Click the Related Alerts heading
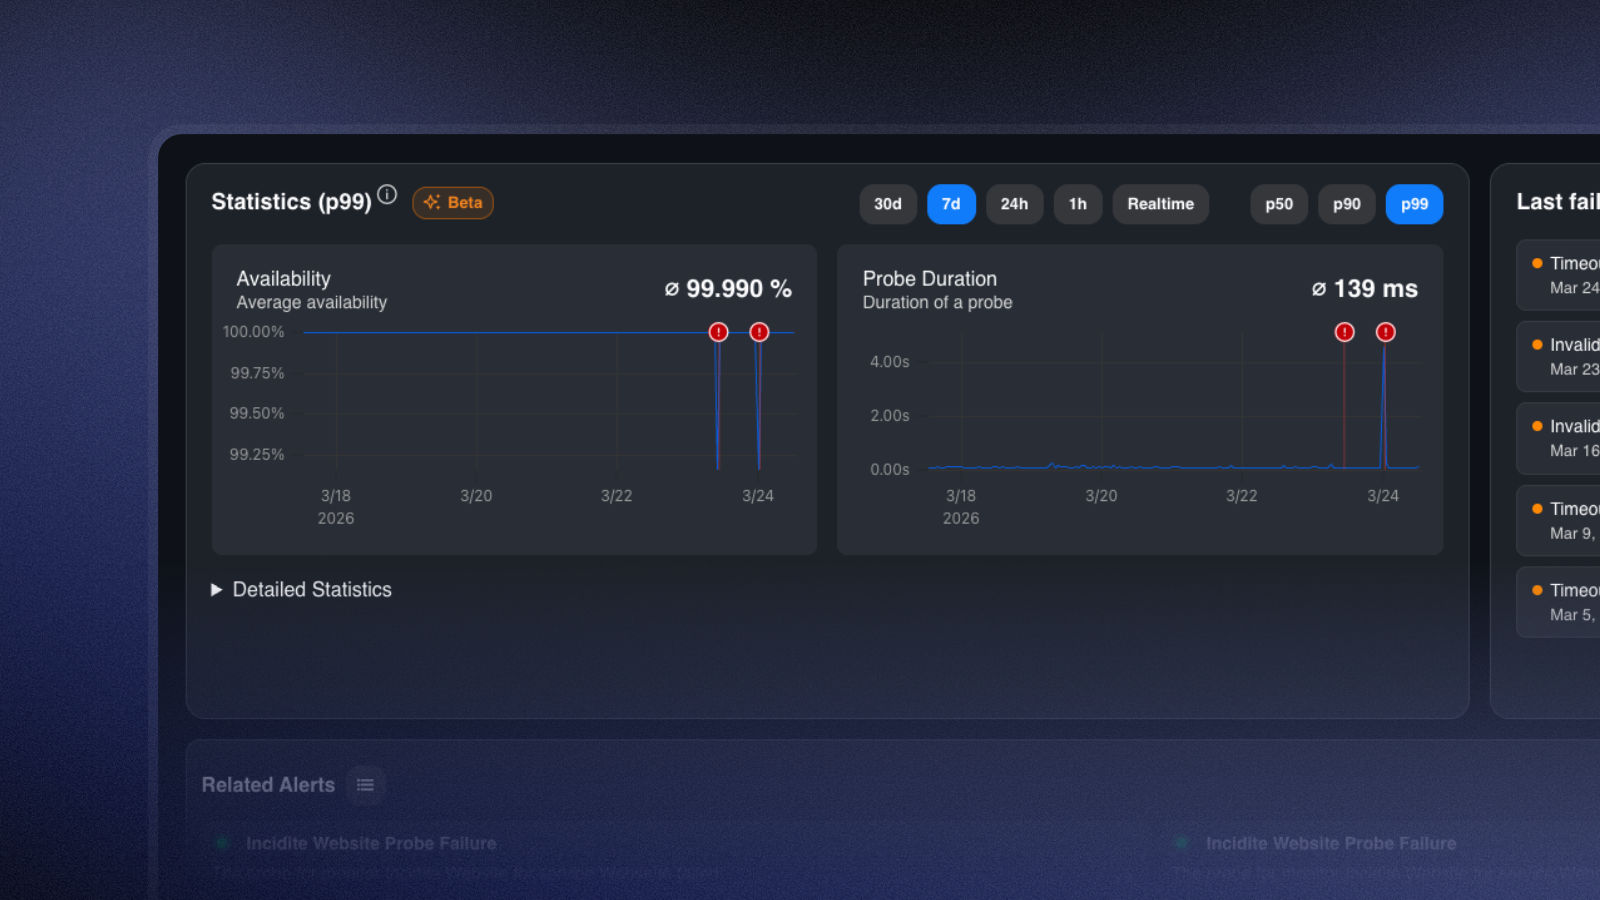This screenshot has height=900, width=1600. click(x=268, y=785)
